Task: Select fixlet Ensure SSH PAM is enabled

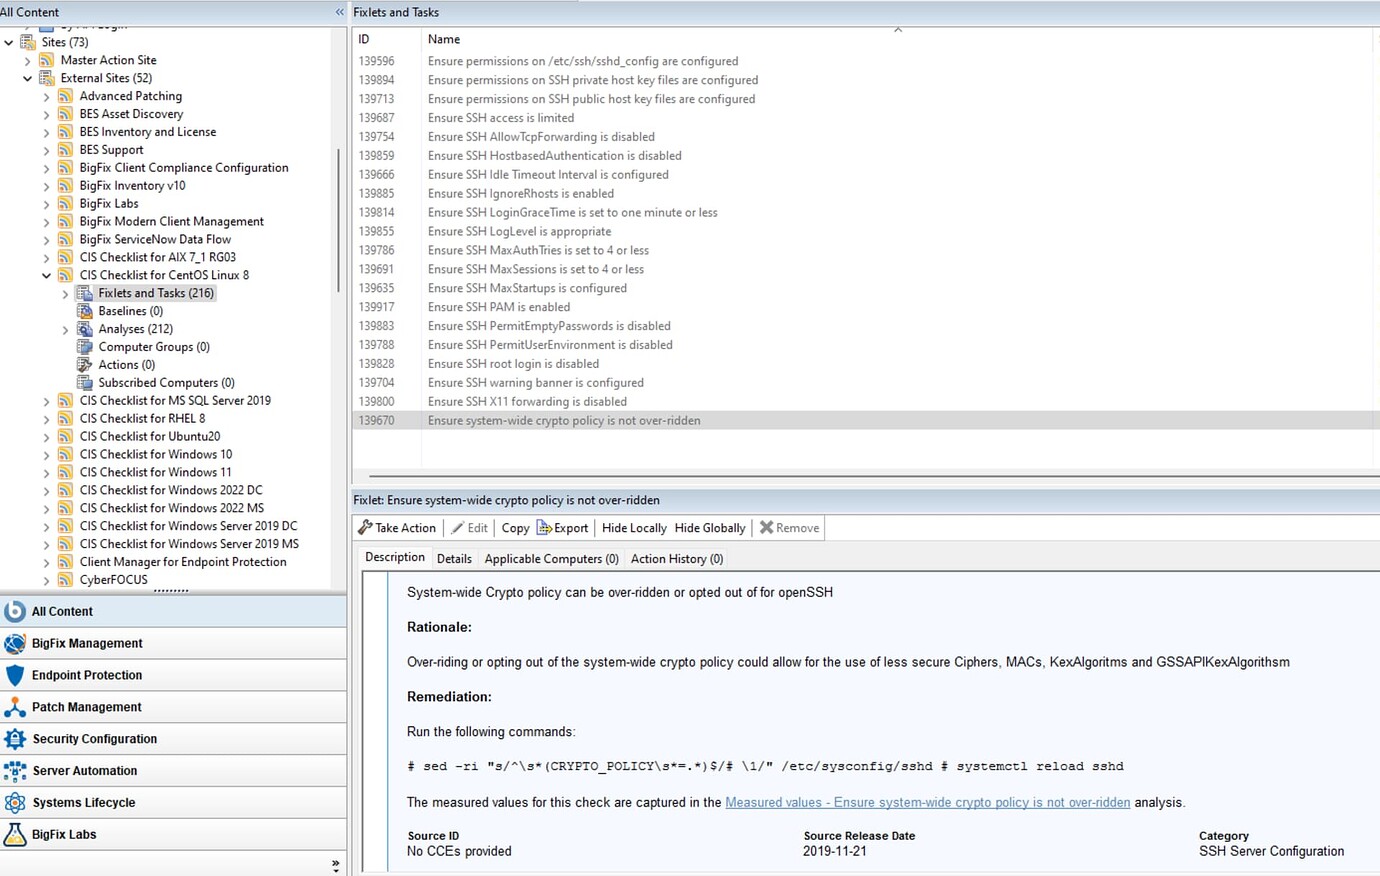Action: click(498, 307)
